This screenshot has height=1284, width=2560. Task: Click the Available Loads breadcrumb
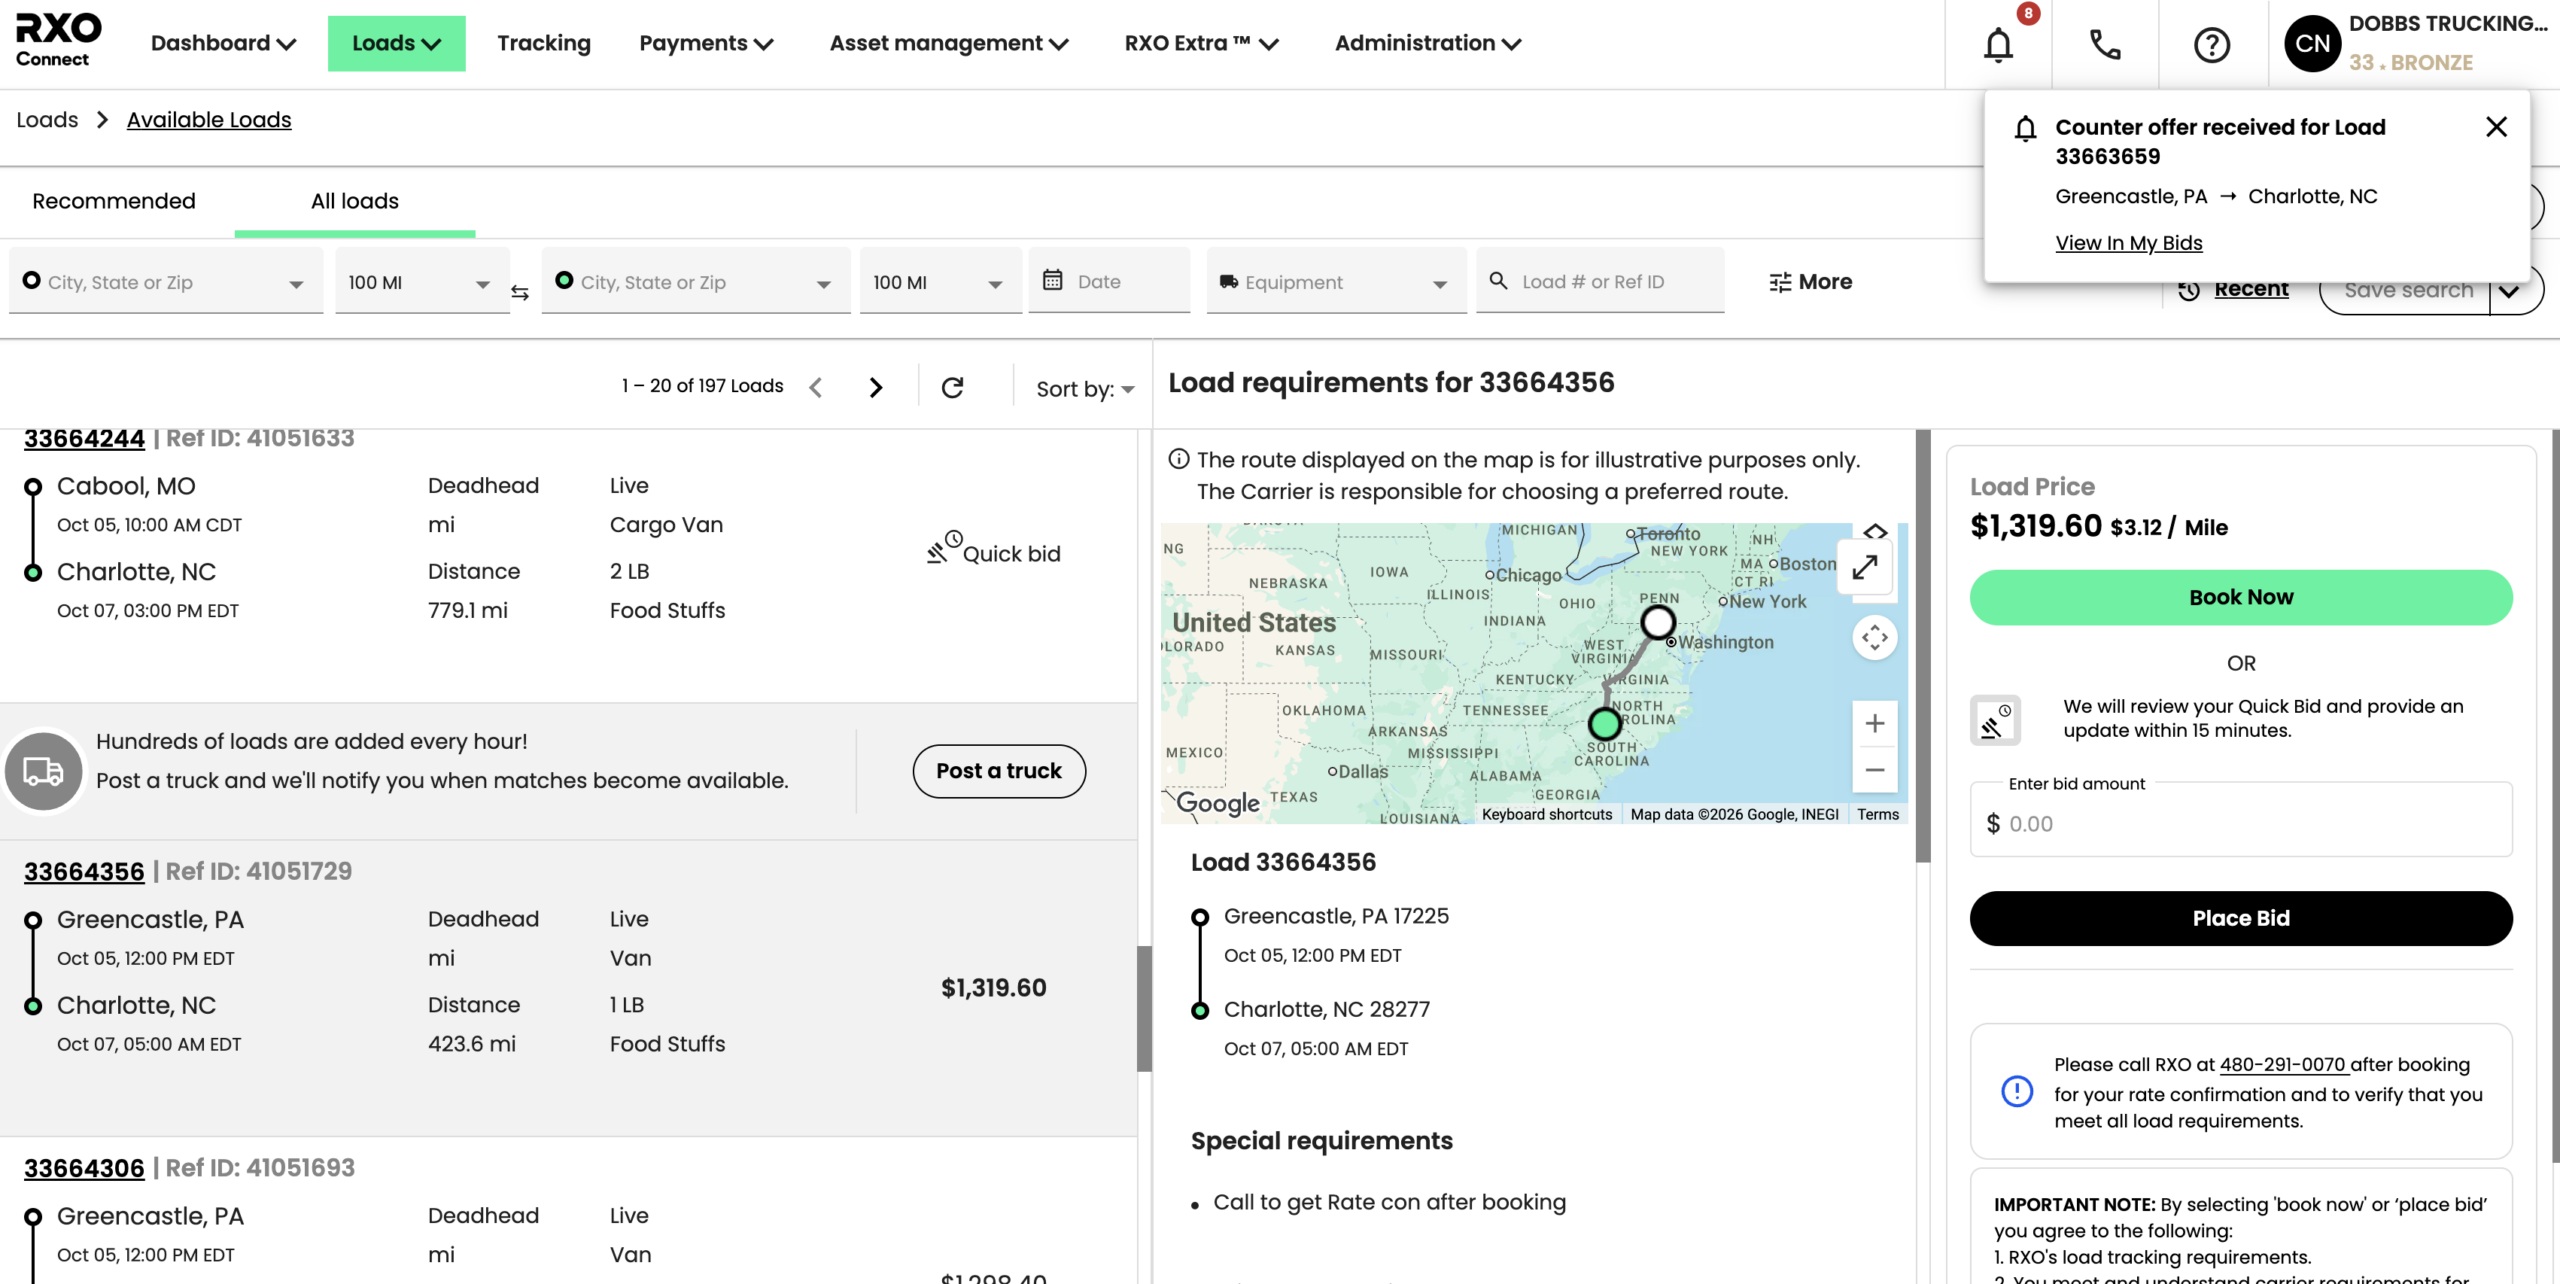[x=209, y=120]
